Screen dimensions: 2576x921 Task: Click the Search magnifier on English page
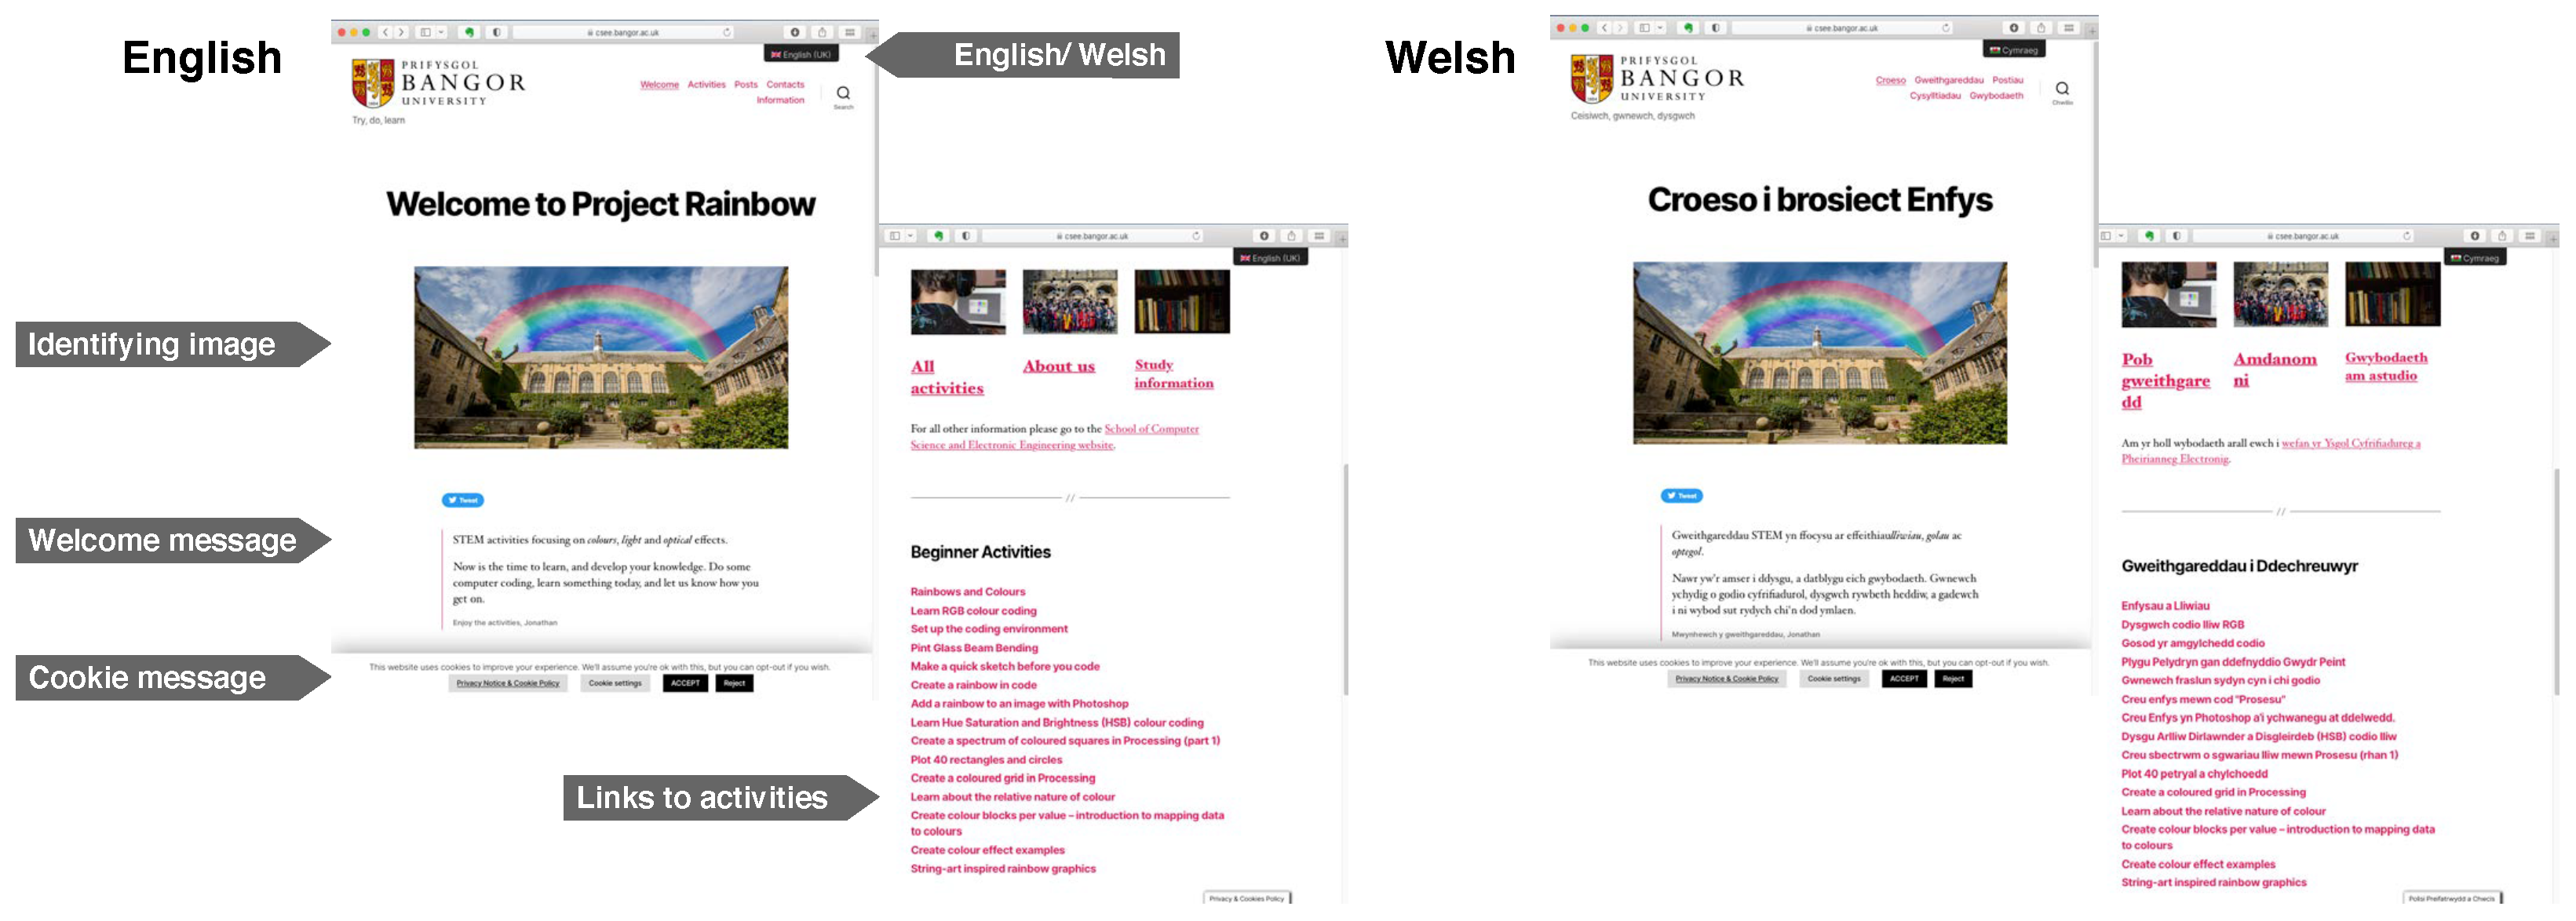(843, 93)
